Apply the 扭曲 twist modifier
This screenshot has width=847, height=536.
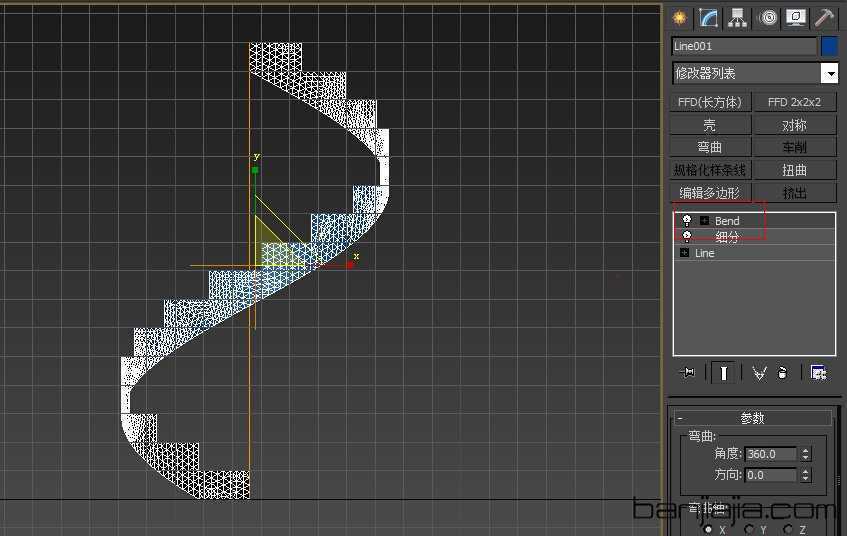click(x=794, y=170)
